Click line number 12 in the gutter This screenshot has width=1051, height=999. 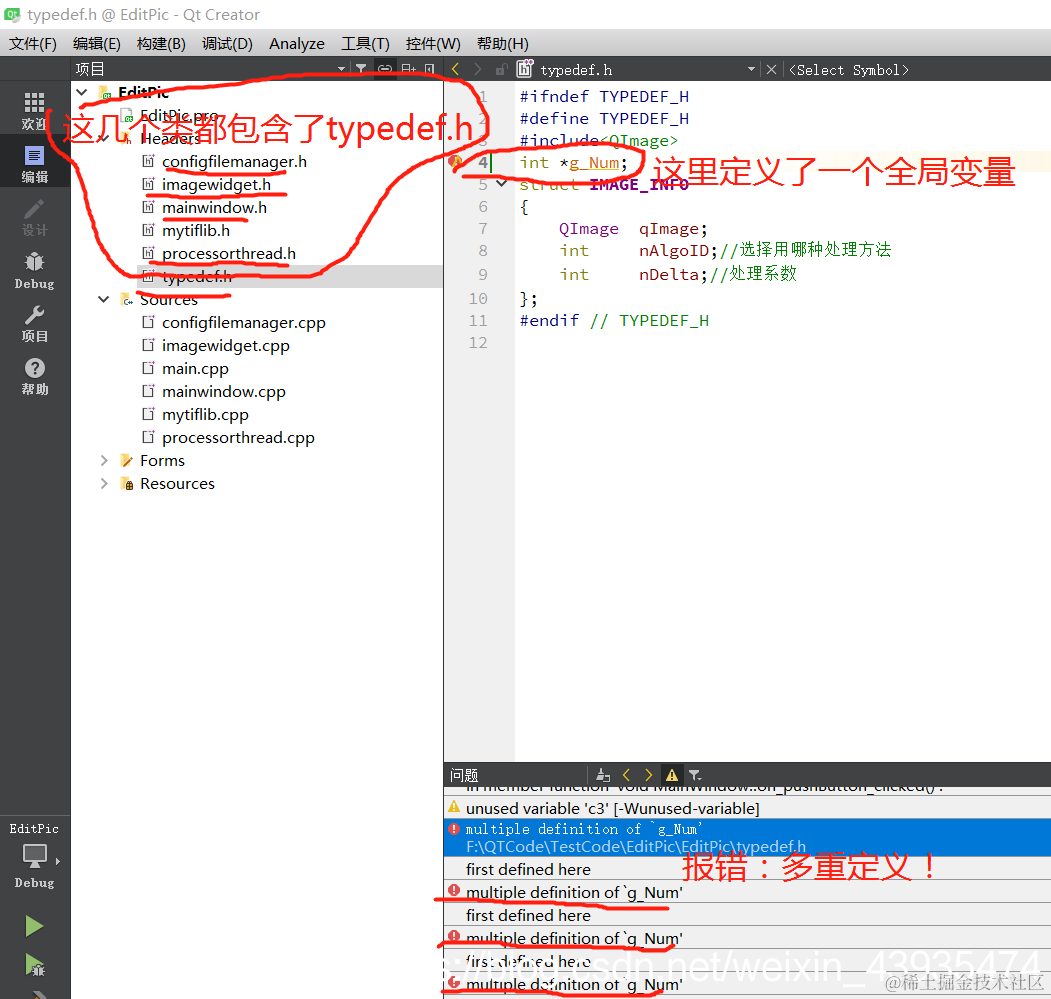pos(478,343)
